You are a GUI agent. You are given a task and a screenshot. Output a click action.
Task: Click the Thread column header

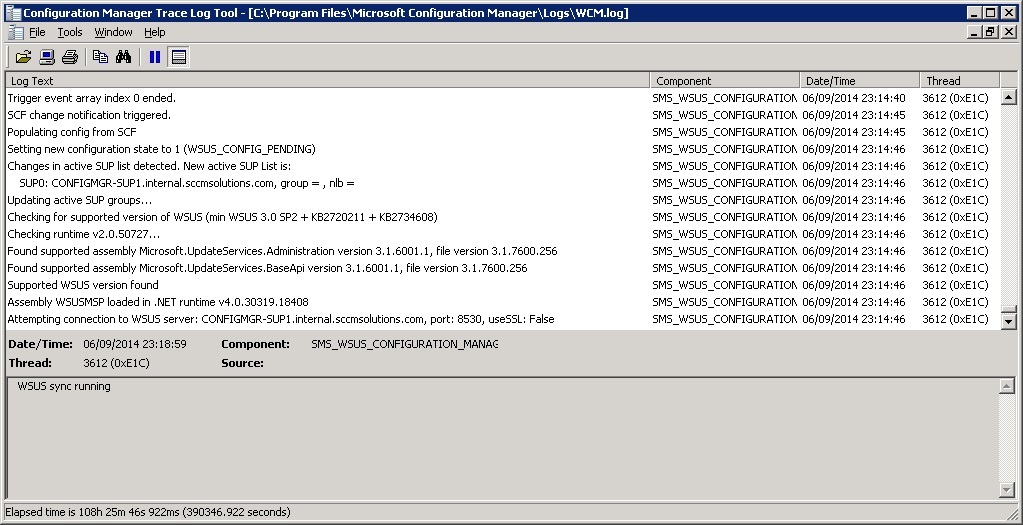pos(958,81)
